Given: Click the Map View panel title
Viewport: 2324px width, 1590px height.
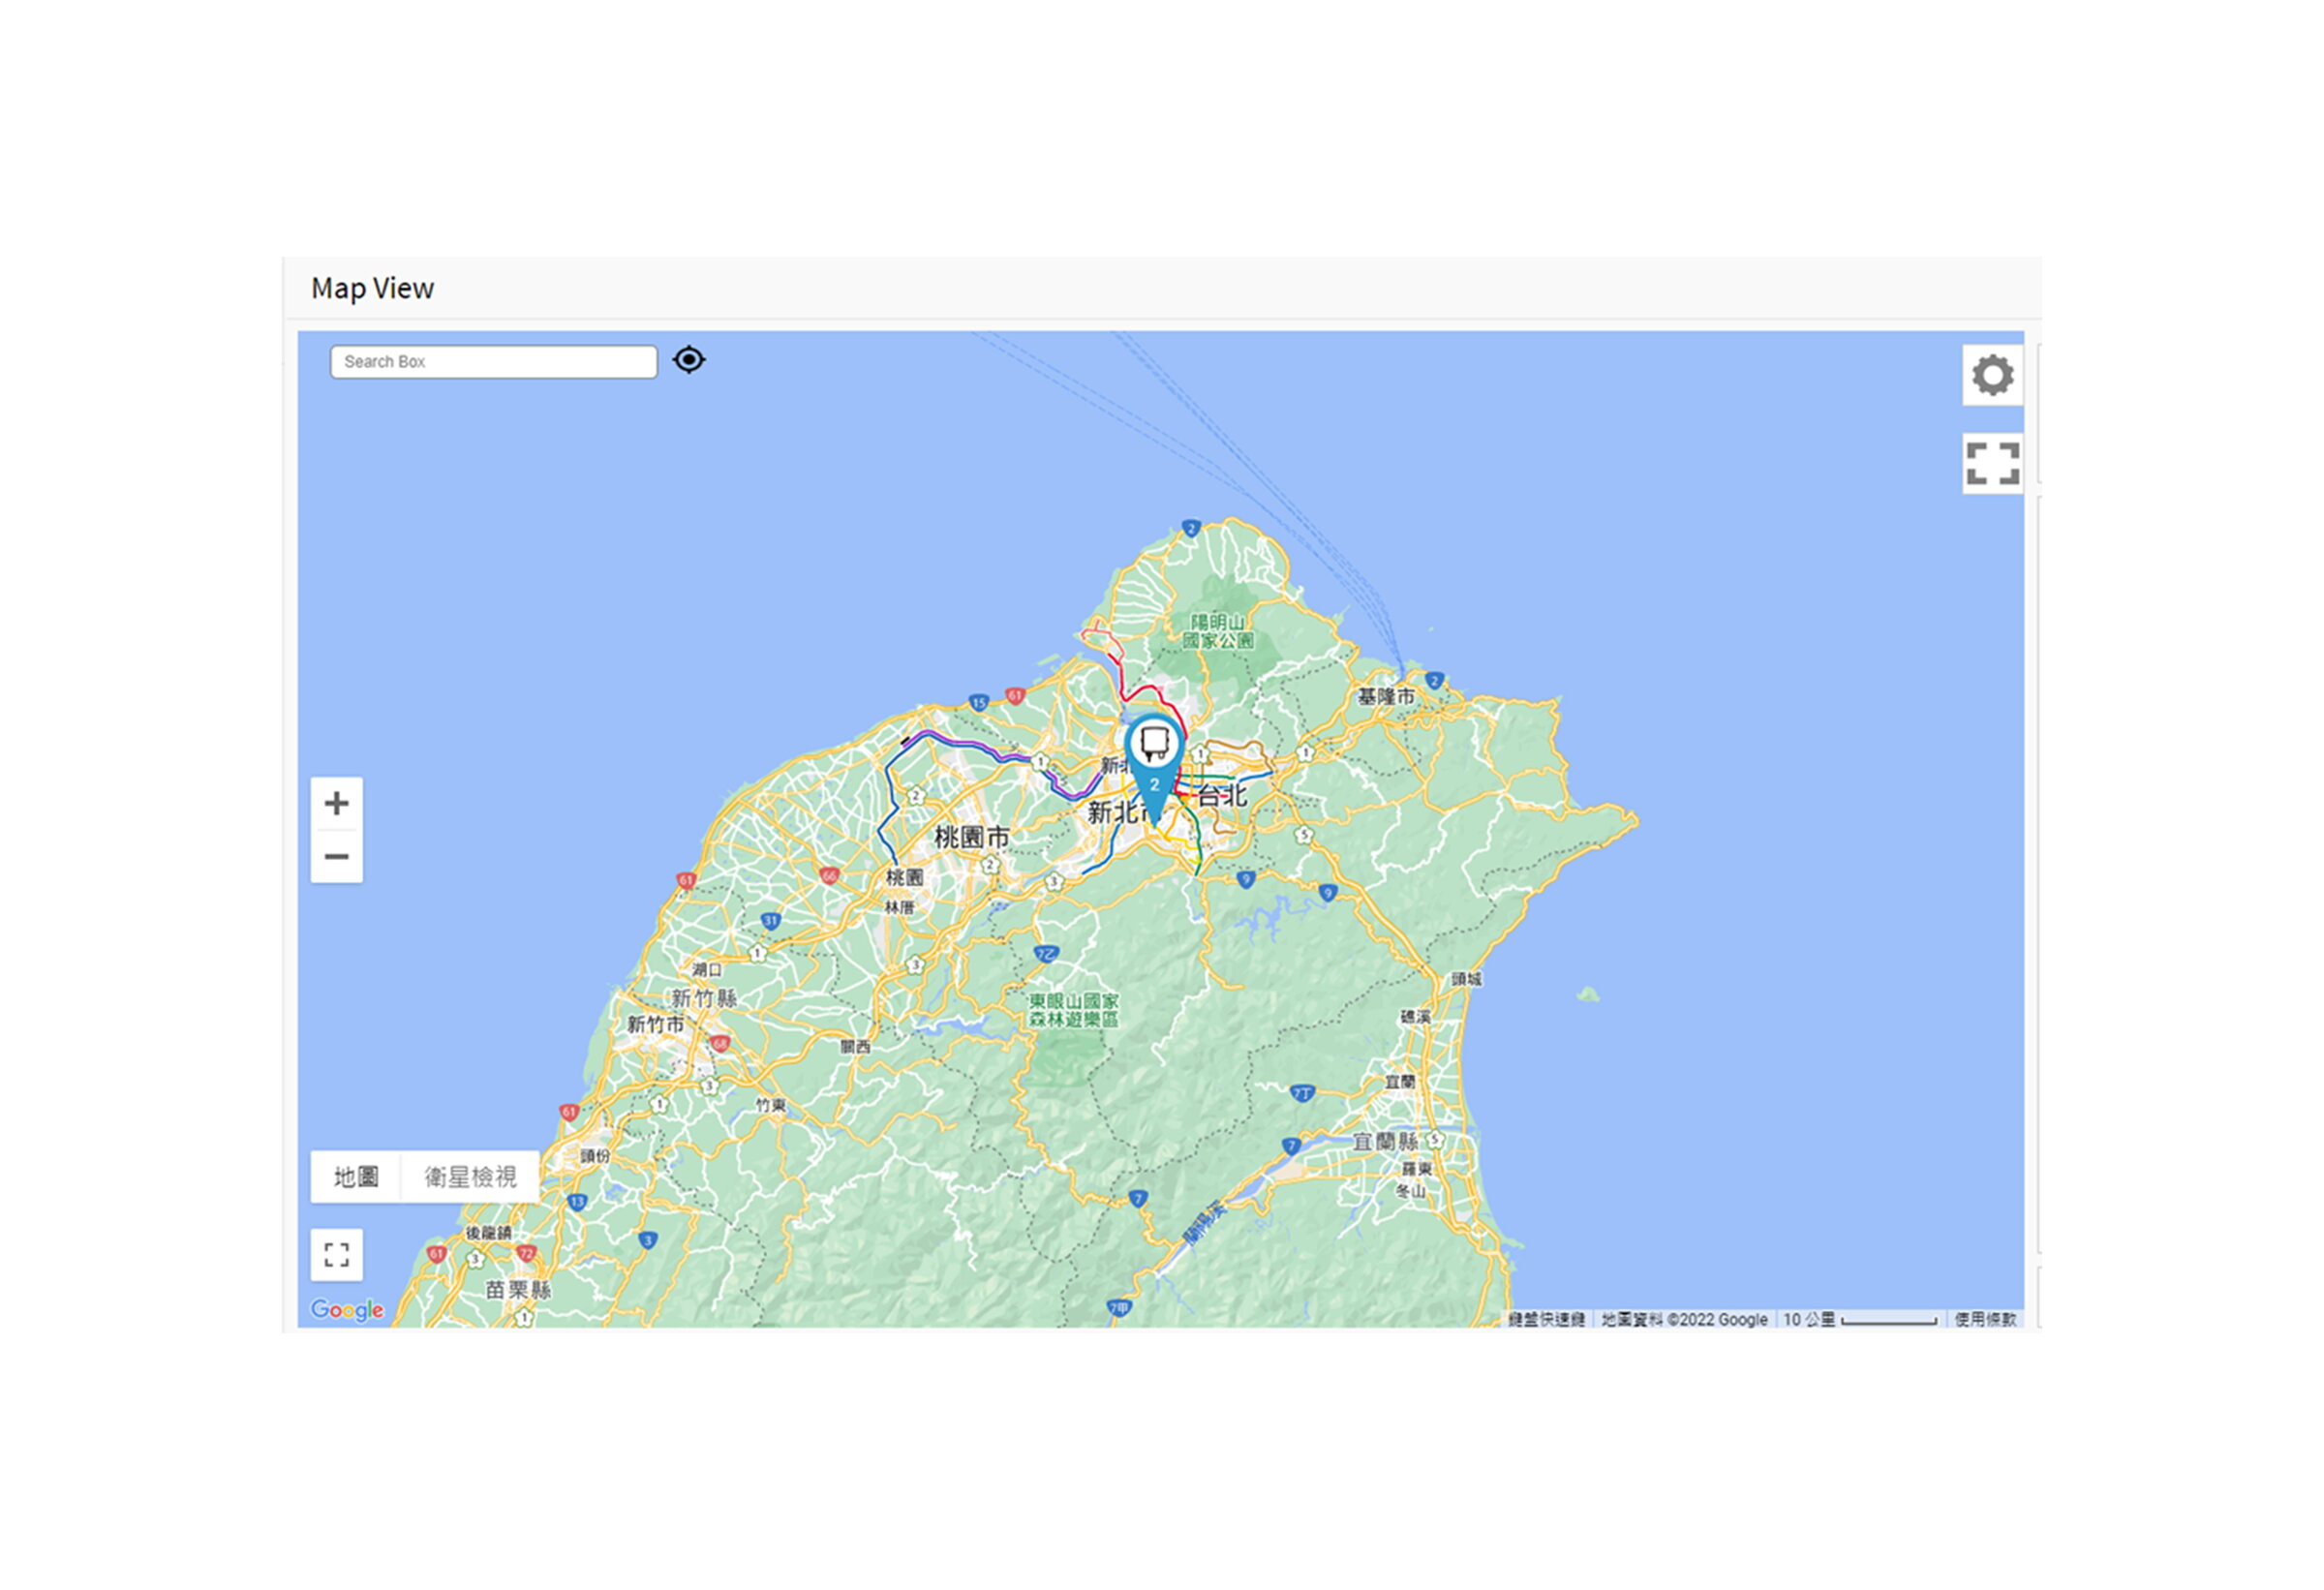Looking at the screenshot, I should (x=372, y=289).
